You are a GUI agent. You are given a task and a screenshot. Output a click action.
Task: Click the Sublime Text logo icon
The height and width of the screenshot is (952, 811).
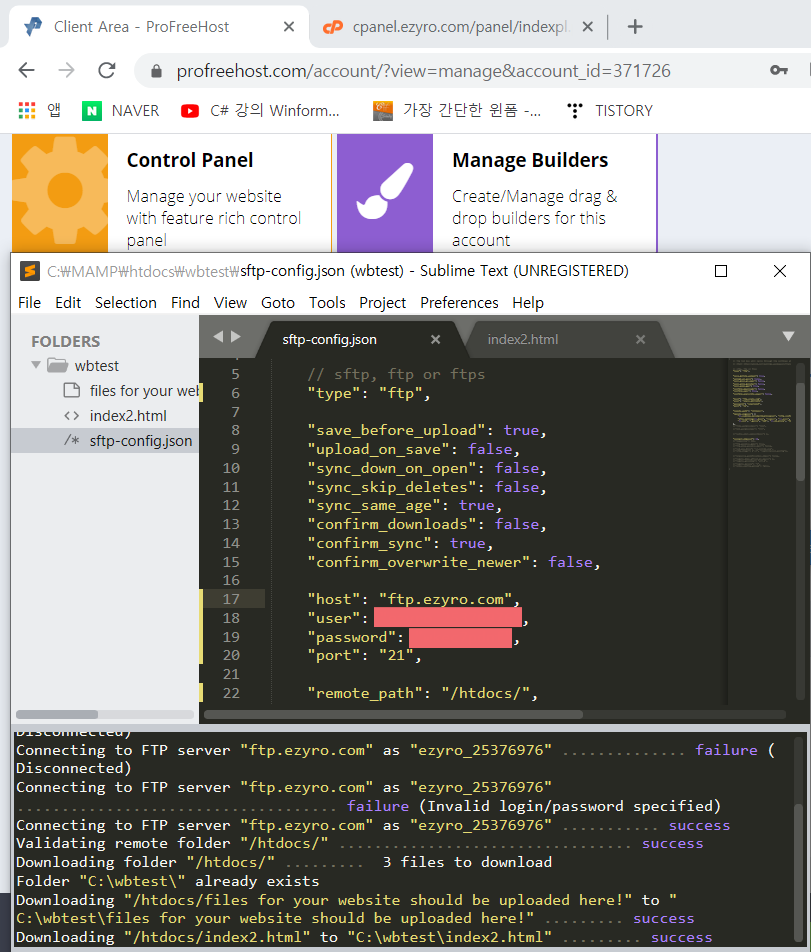30,271
